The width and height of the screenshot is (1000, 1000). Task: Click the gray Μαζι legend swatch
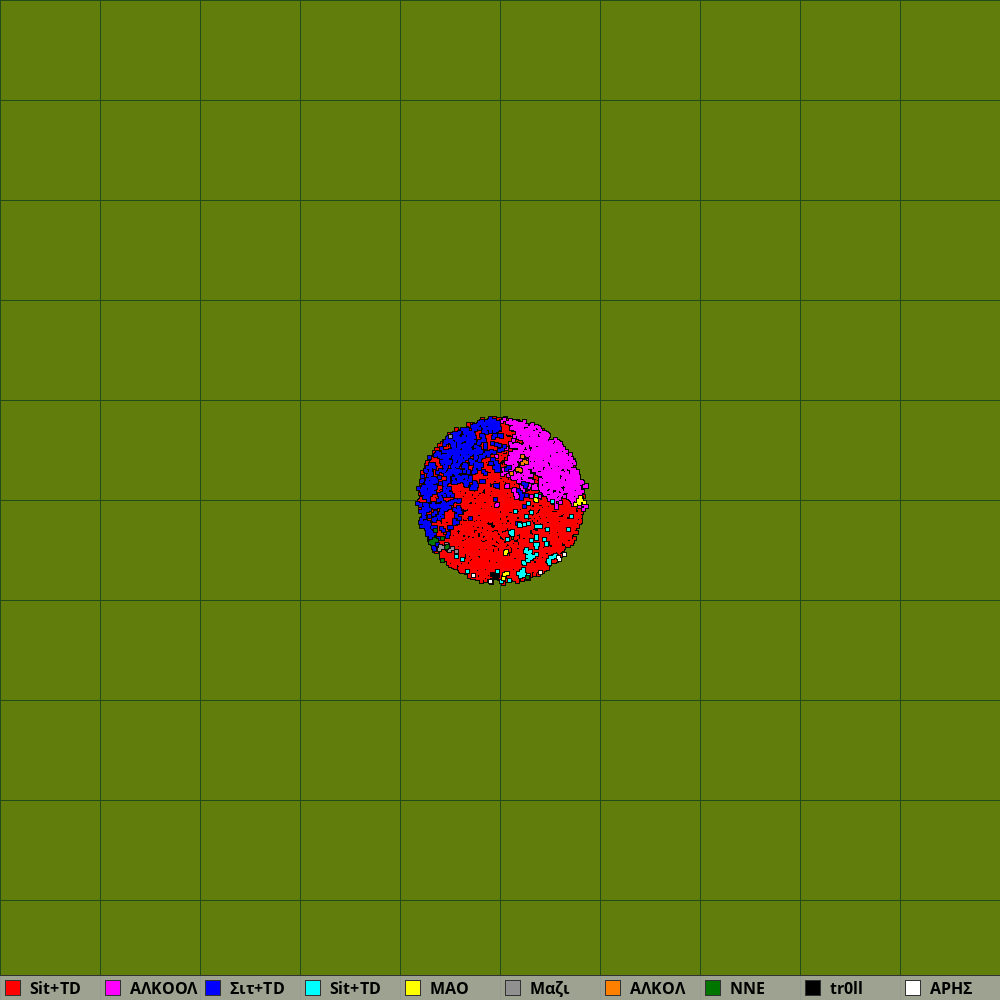coord(513,988)
